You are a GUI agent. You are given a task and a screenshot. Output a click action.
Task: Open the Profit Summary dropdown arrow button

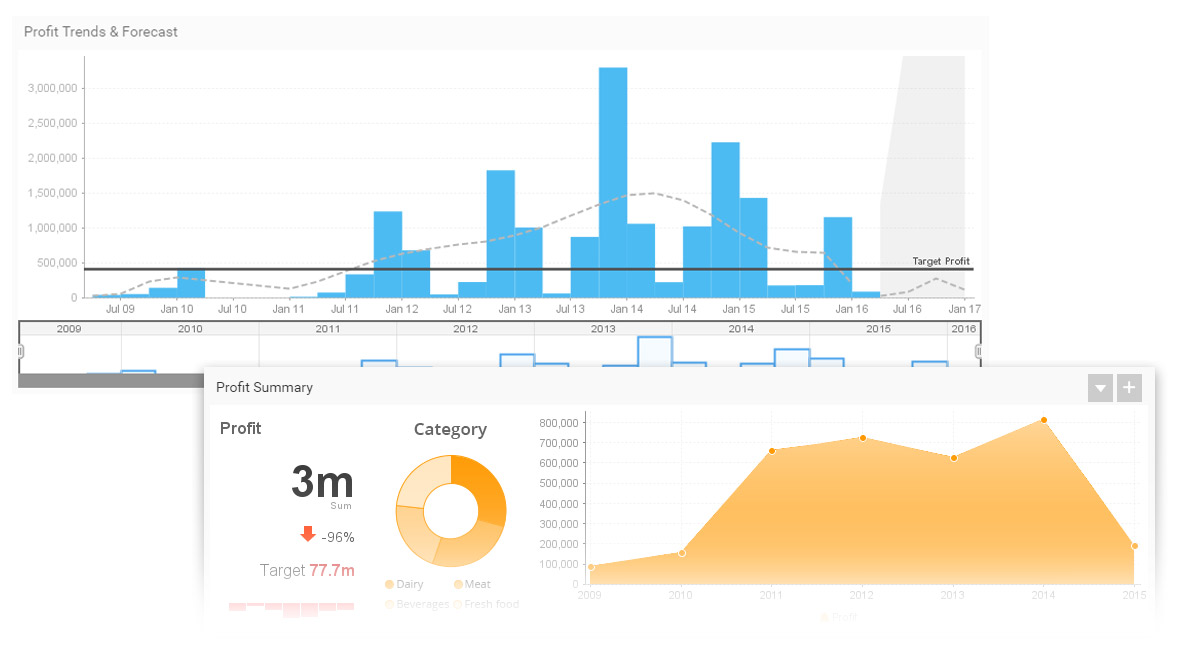(x=1100, y=388)
